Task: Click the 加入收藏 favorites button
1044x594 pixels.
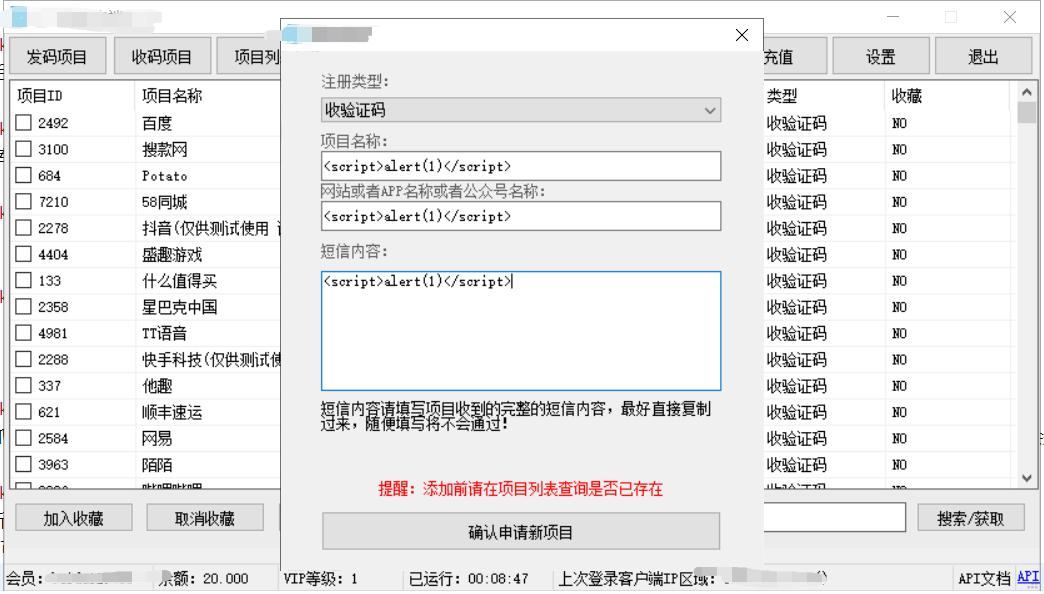Action: tap(72, 517)
